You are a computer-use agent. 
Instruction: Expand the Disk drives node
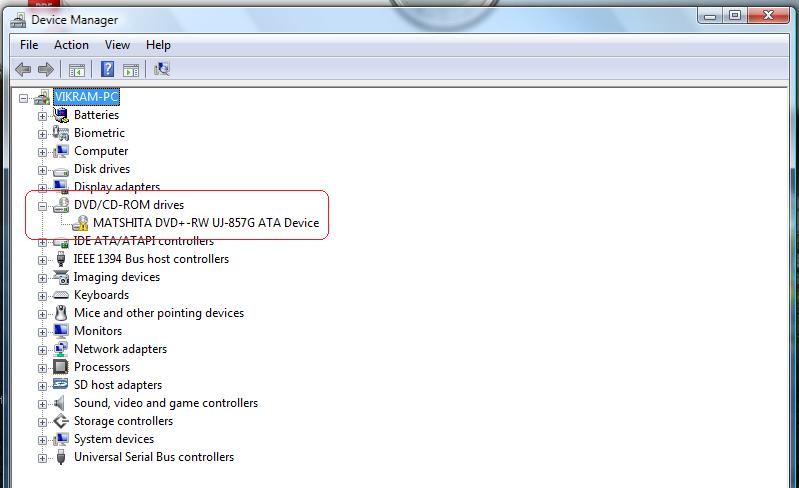click(x=42, y=170)
